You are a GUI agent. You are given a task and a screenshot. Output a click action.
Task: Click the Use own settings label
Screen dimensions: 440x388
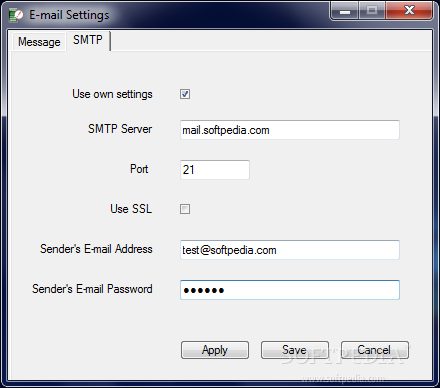(x=112, y=94)
